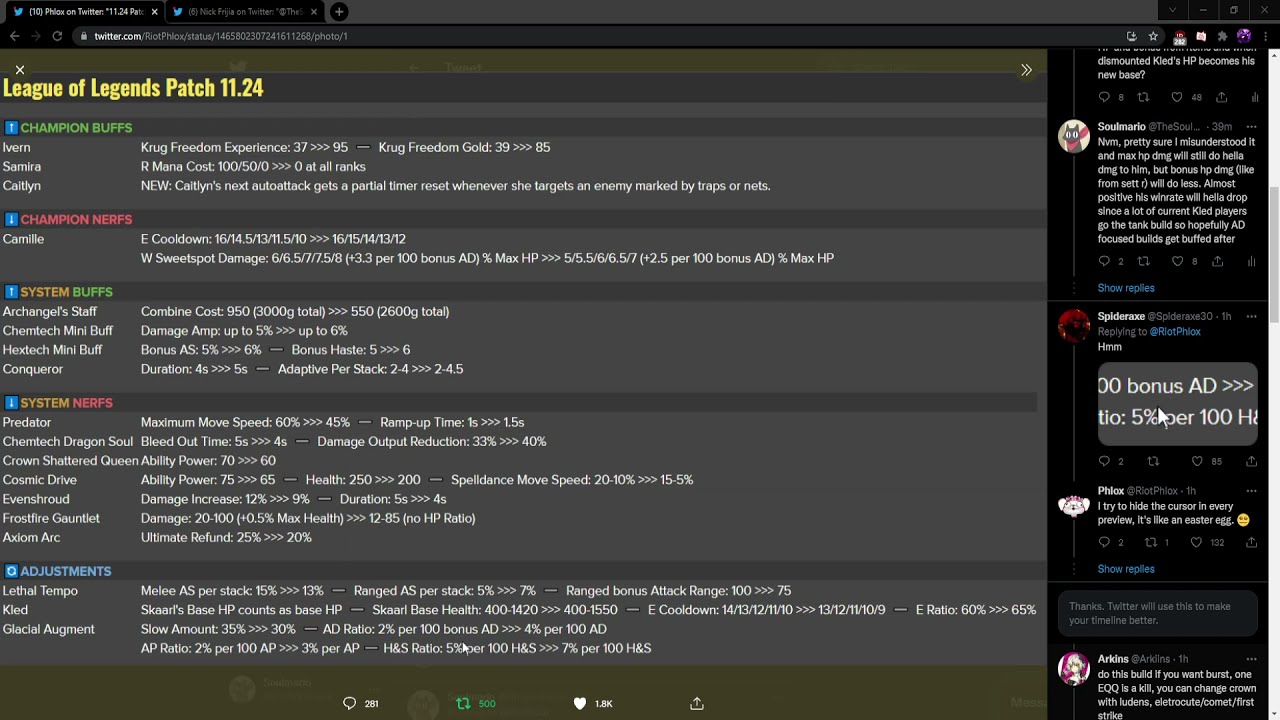Like the patch preview photo (1.8K)
This screenshot has height=720, width=1280.
tap(580, 703)
